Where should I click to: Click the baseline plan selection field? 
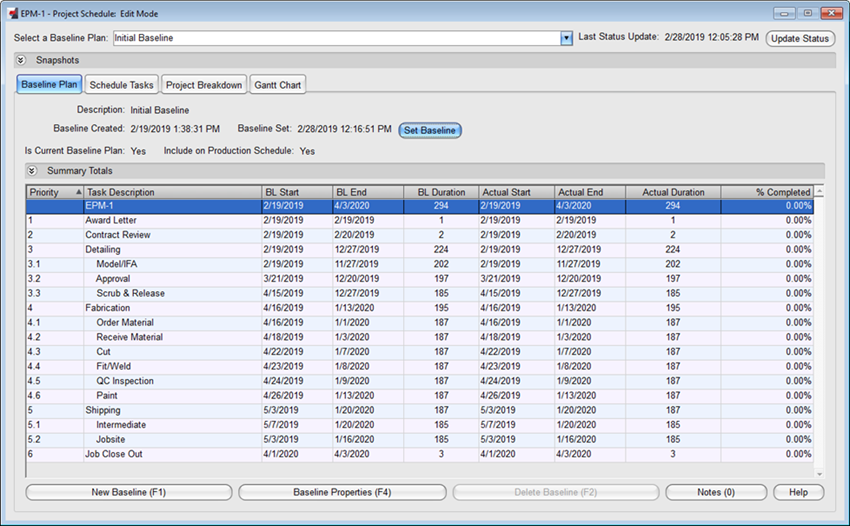334,38
